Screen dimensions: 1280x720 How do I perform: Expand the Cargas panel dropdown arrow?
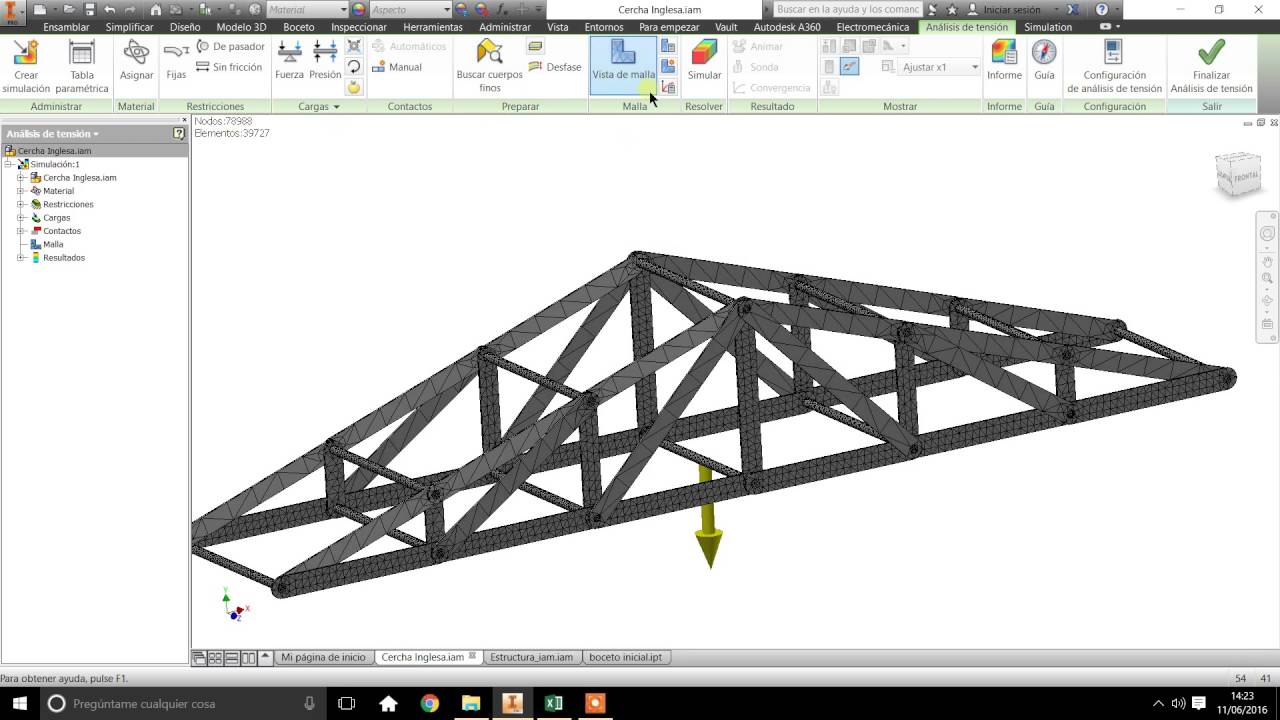click(x=336, y=107)
